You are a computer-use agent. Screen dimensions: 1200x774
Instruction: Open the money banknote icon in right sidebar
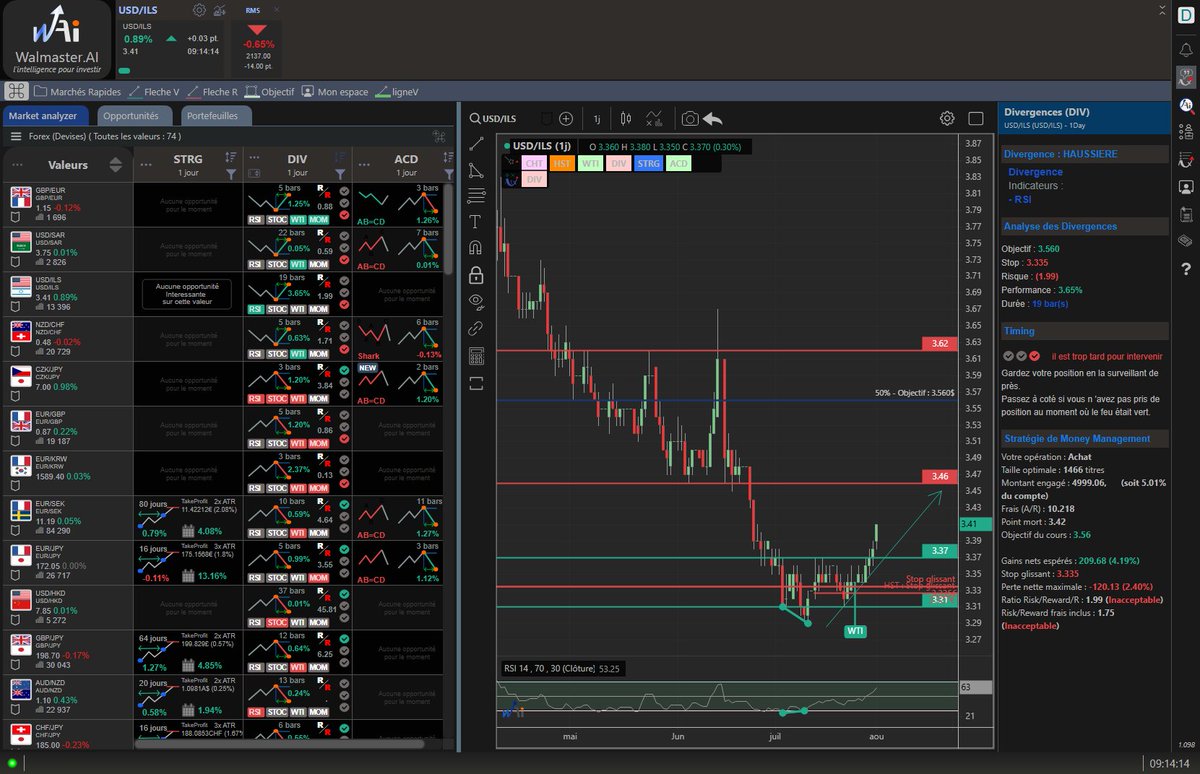coord(1186,240)
